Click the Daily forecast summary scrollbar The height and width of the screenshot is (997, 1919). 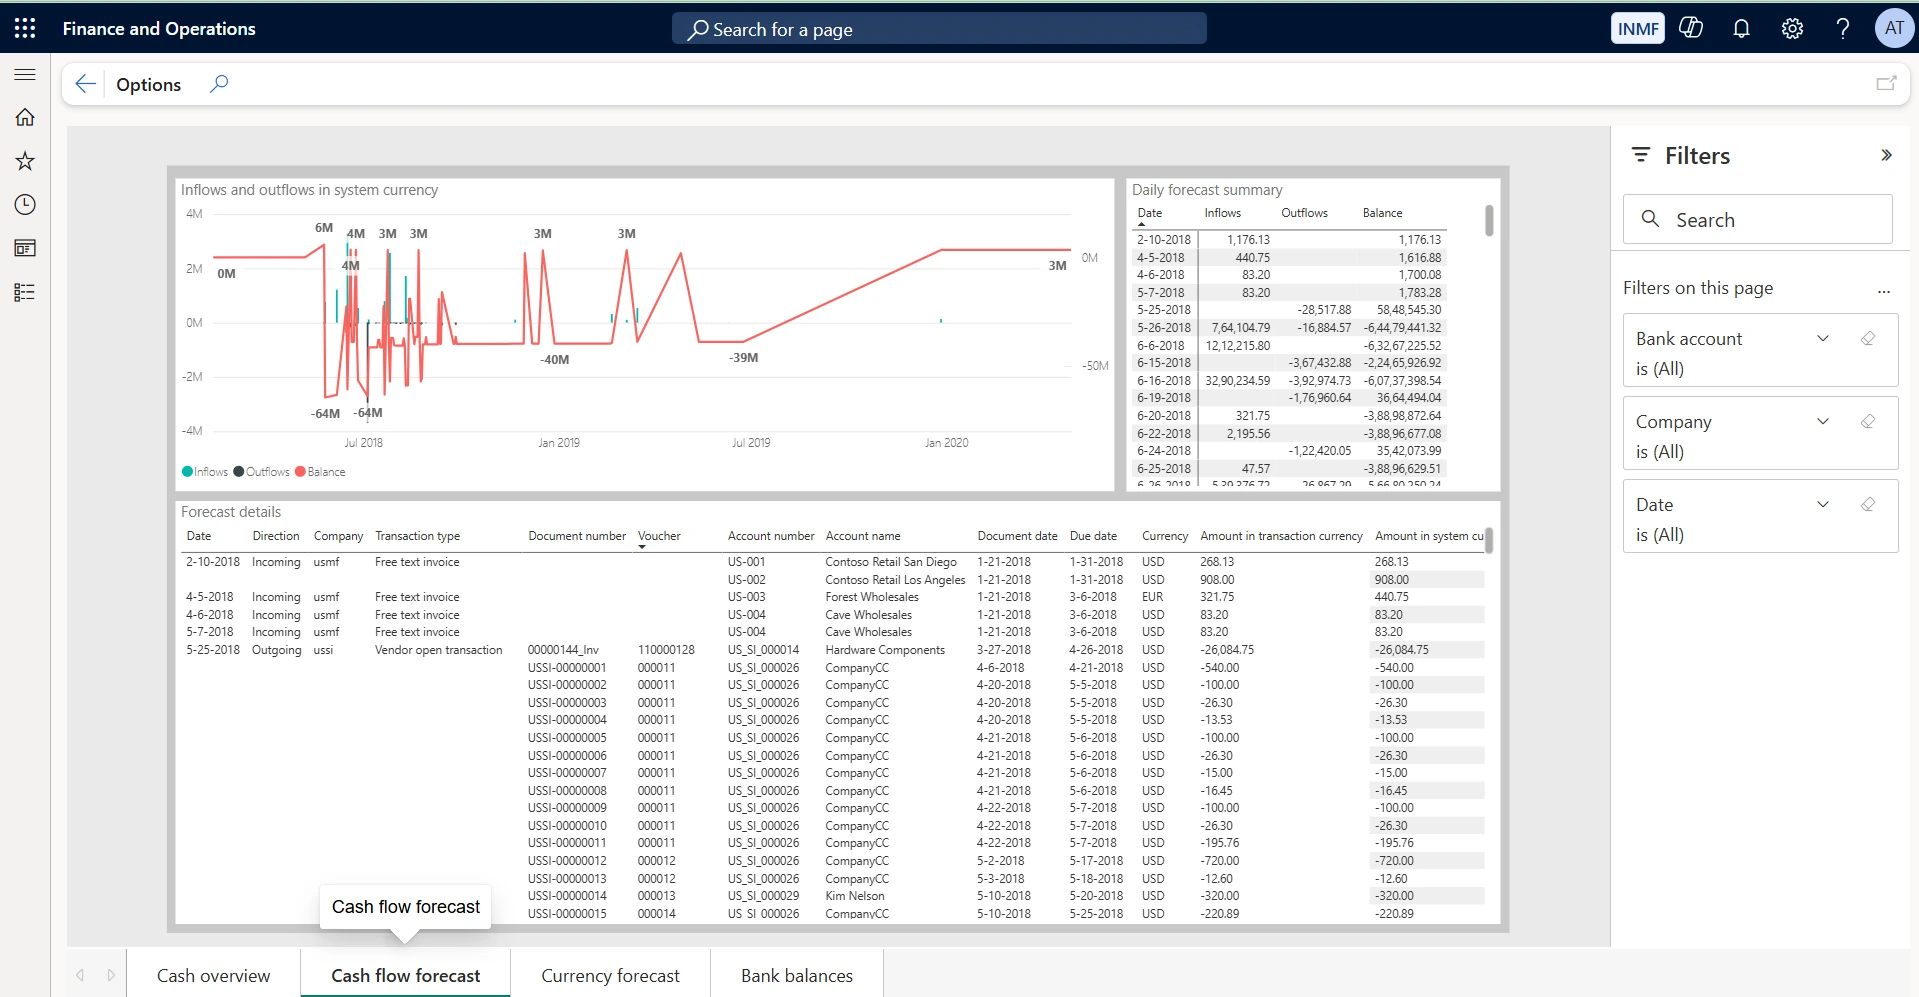click(1489, 220)
